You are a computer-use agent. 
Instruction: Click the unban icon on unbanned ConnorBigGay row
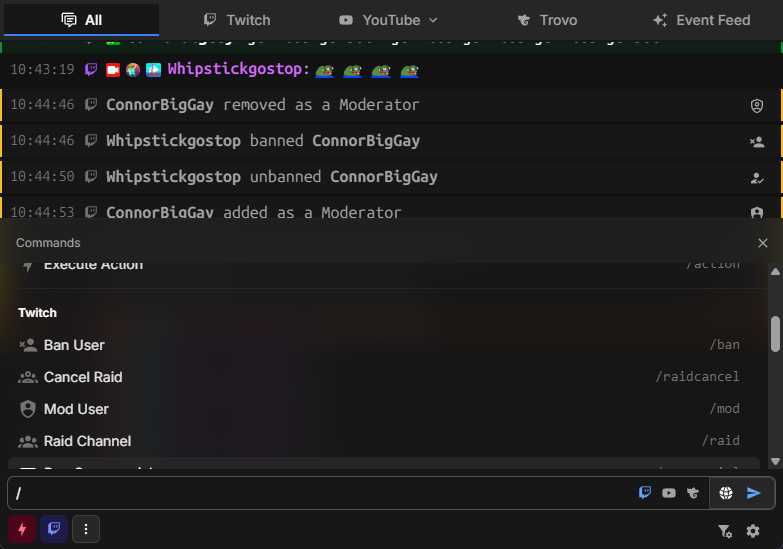757,178
